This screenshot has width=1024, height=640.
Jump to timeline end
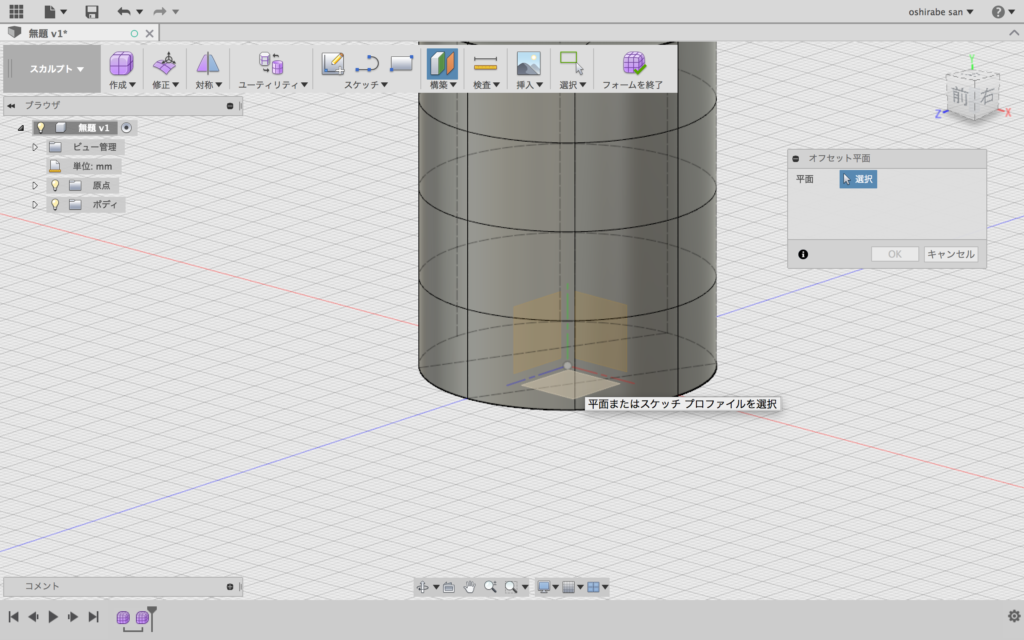(93, 616)
